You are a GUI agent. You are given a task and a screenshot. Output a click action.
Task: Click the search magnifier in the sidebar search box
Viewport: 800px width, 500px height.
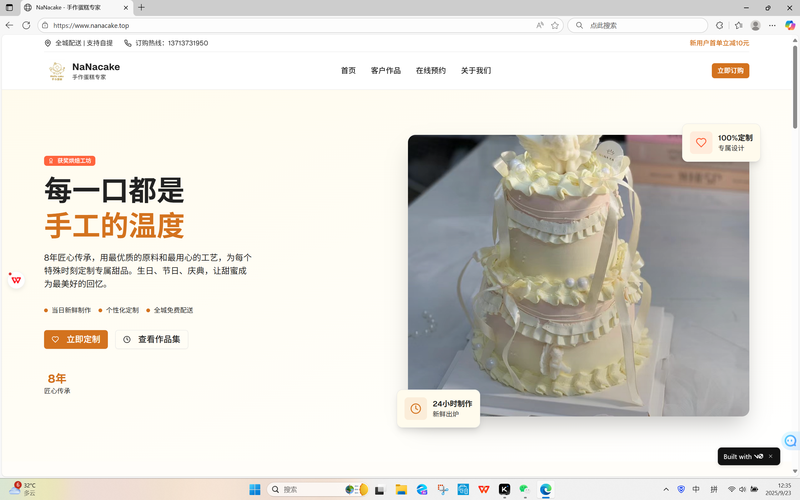[579, 25]
